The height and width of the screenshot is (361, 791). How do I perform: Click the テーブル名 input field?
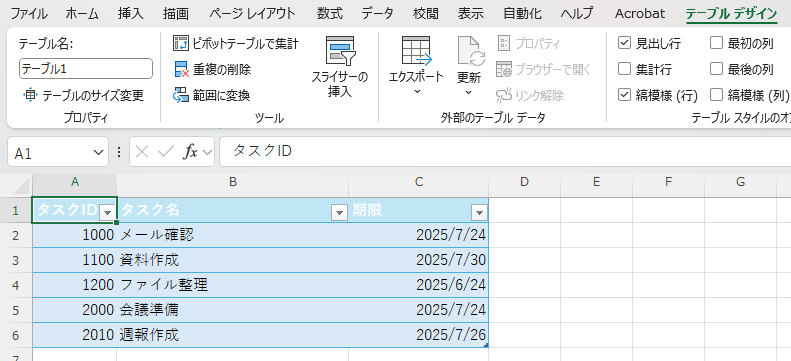pos(86,69)
